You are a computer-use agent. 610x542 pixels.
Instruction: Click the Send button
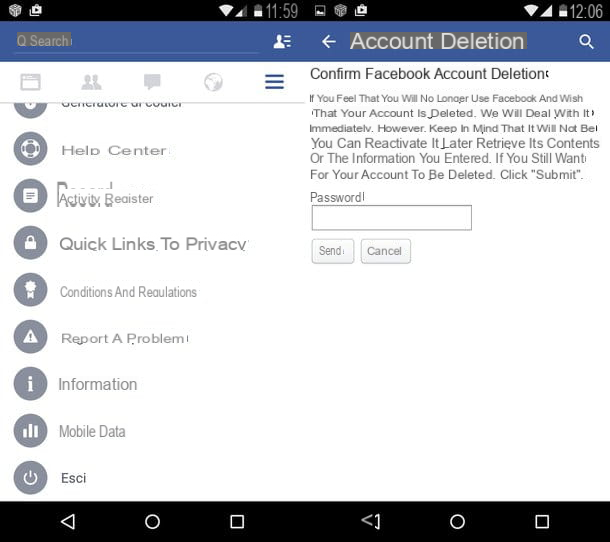(x=333, y=251)
